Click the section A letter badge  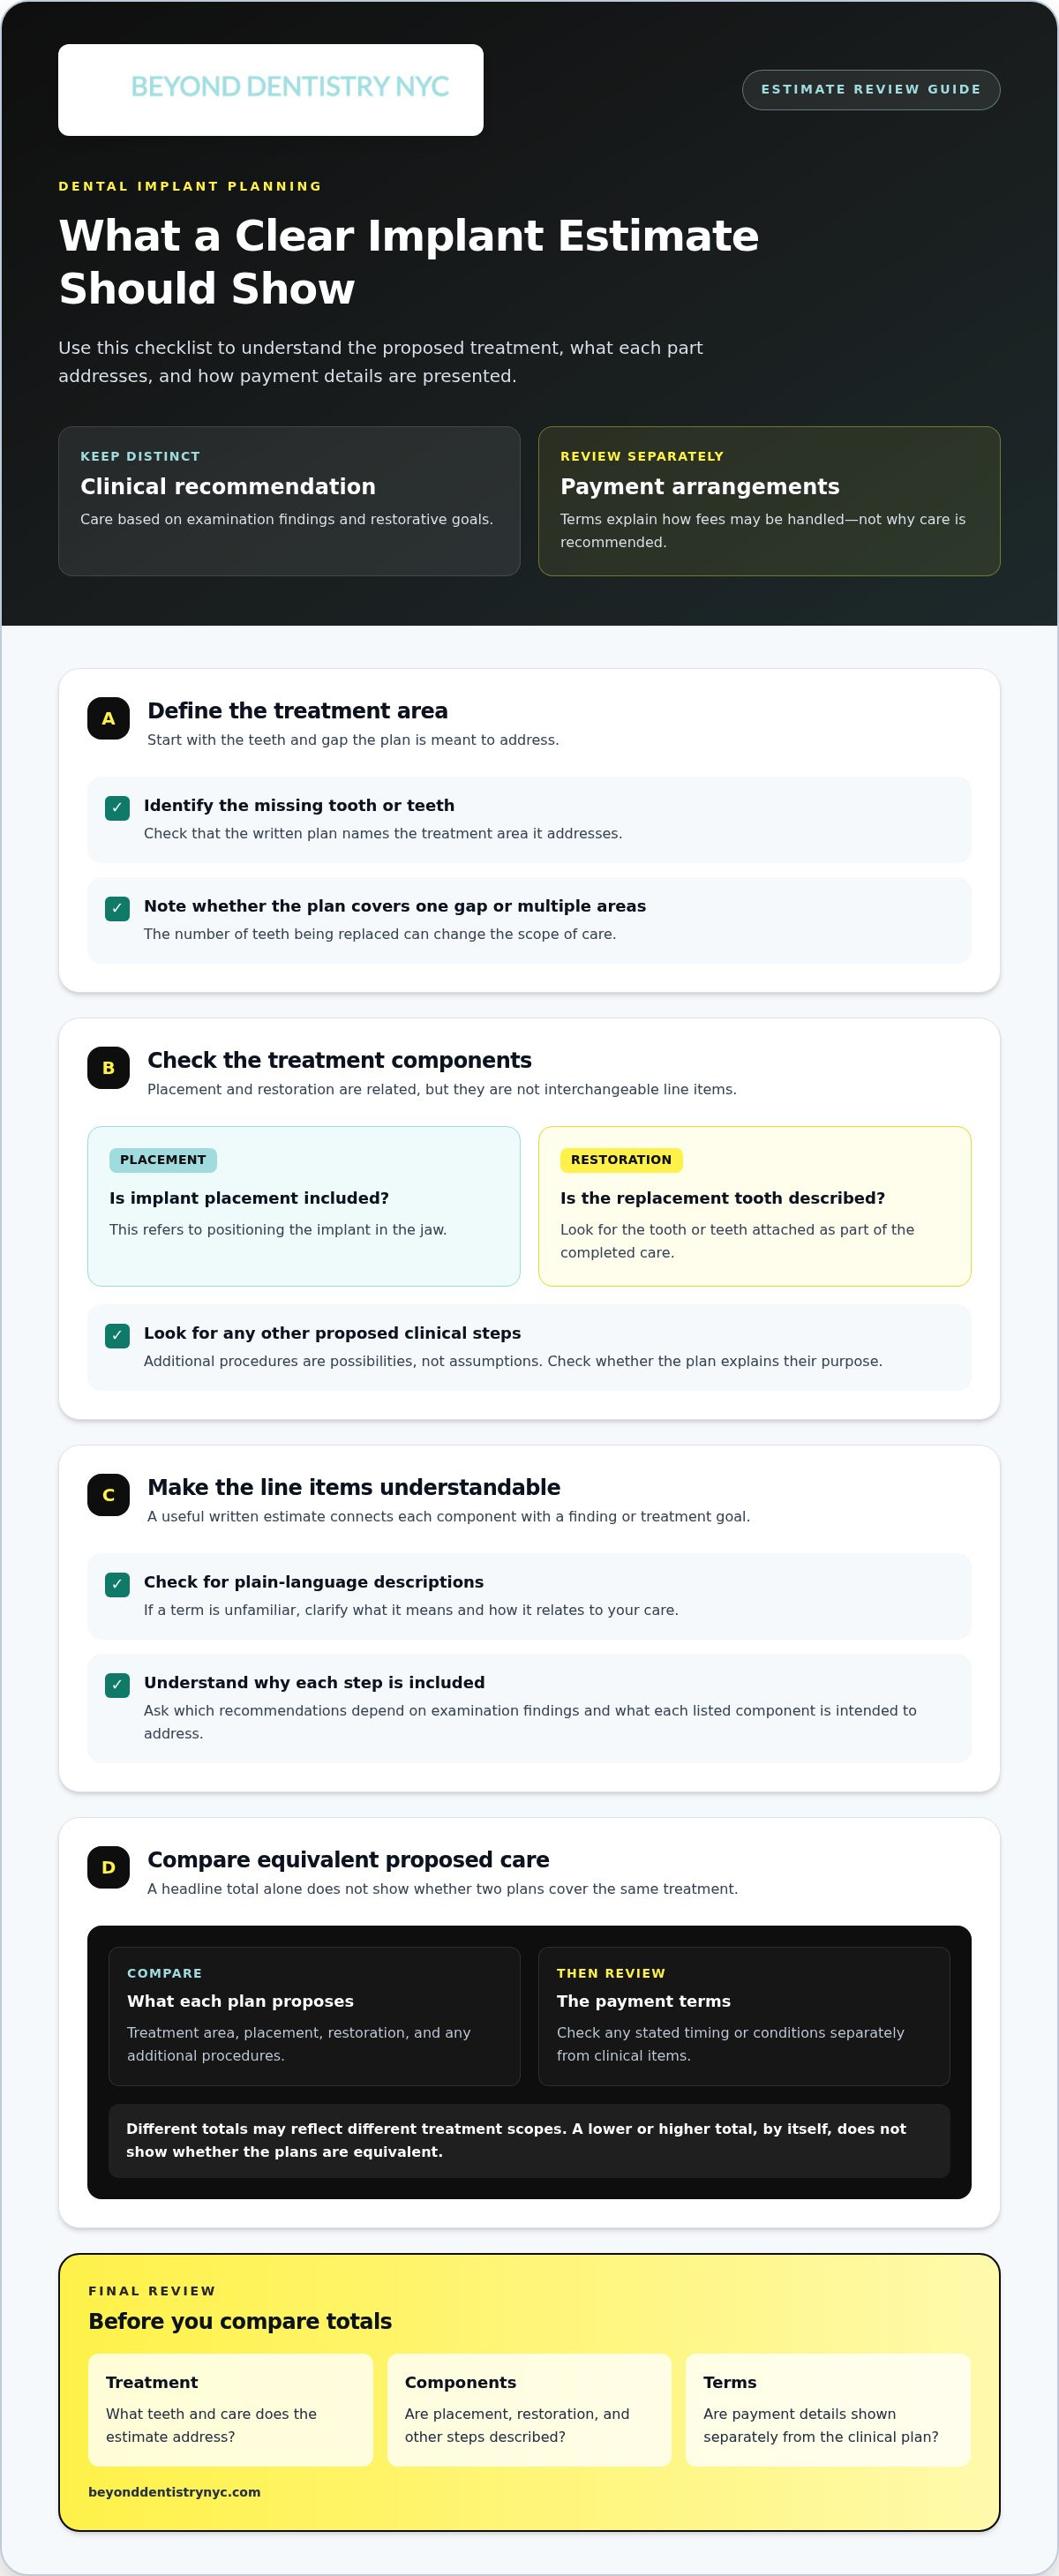[x=108, y=718]
